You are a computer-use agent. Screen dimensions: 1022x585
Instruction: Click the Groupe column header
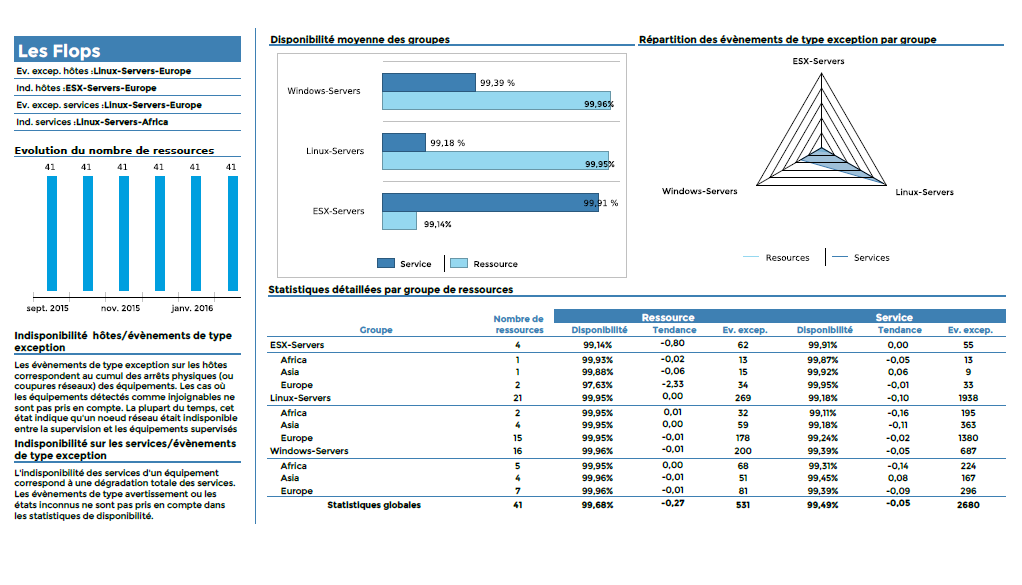376,330
